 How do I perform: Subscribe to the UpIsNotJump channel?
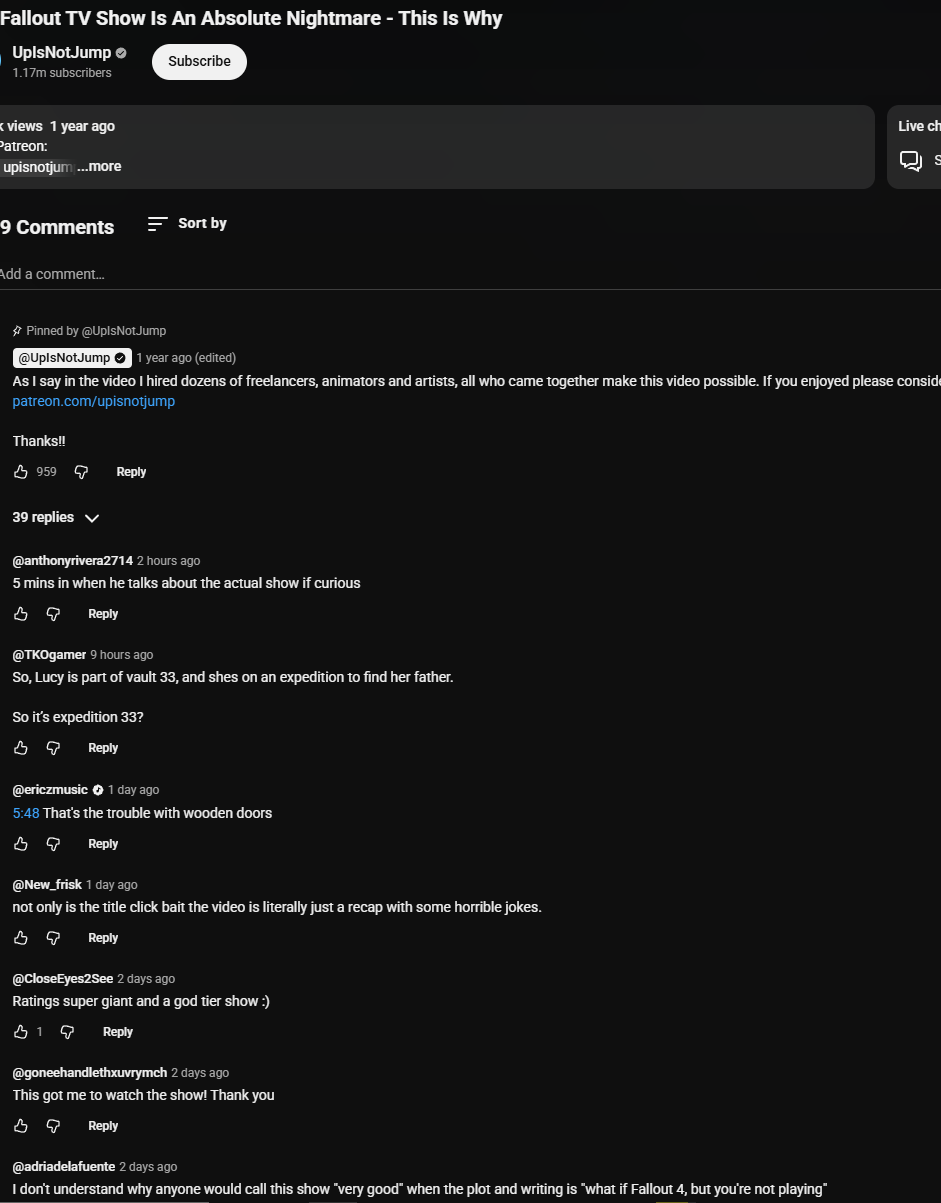199,61
